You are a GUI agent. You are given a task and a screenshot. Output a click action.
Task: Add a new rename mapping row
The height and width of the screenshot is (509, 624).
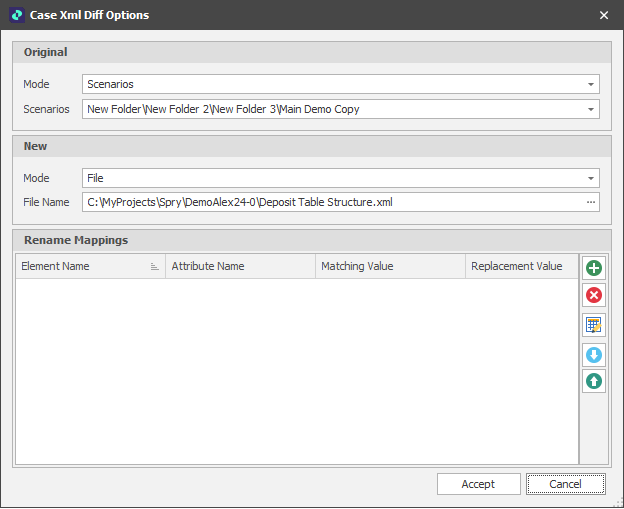(x=594, y=268)
